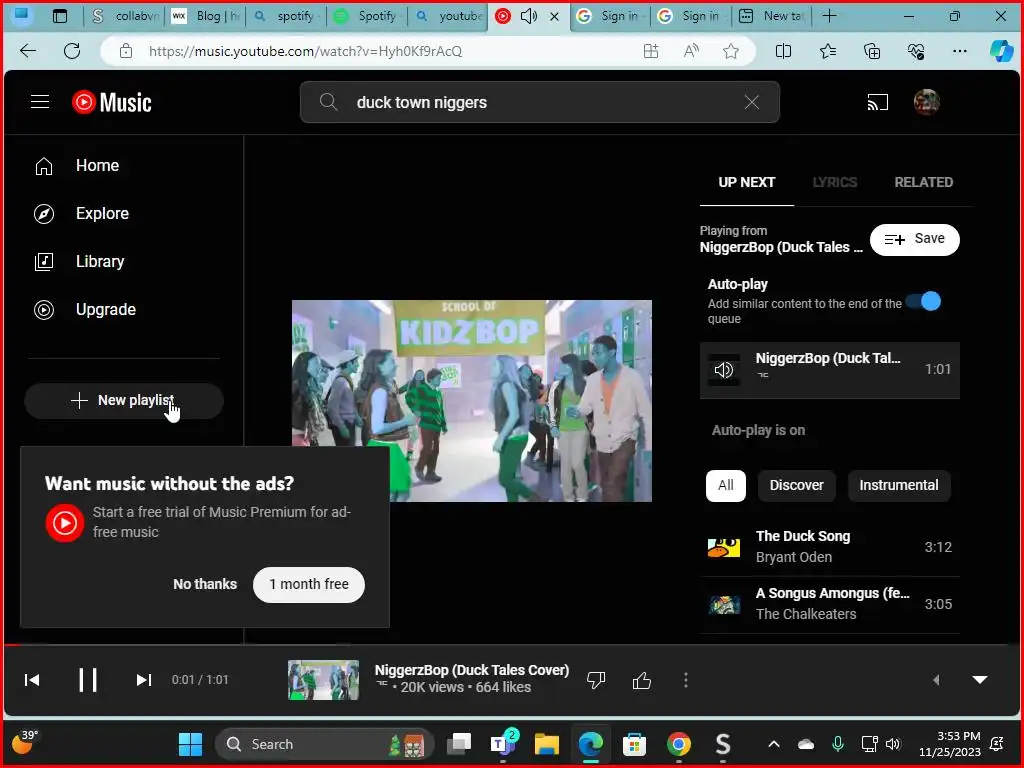Image resolution: width=1024 pixels, height=768 pixels.
Task: Play The Duck Song by Bryant Oden
Action: pyautogui.click(x=829, y=547)
